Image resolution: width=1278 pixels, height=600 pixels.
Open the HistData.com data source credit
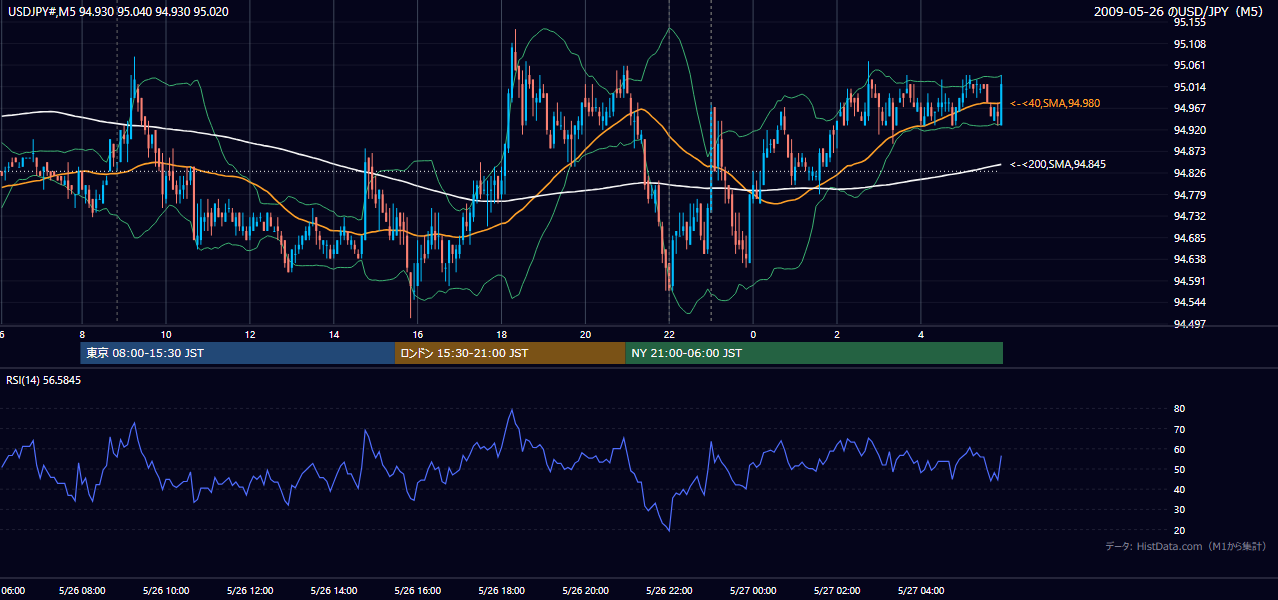click(1186, 546)
